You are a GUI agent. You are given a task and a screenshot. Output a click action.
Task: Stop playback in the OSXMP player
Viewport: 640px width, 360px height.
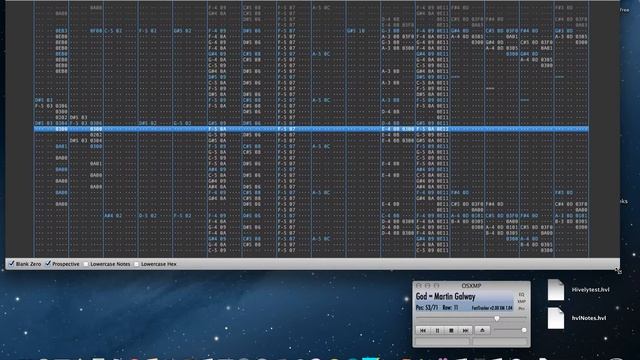451,330
